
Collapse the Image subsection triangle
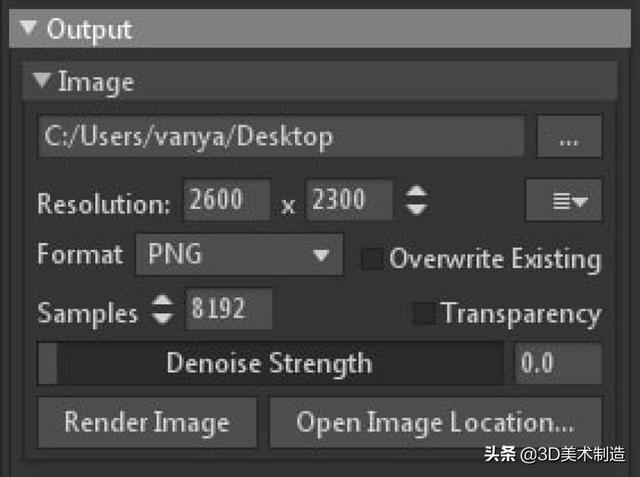[x=41, y=82]
